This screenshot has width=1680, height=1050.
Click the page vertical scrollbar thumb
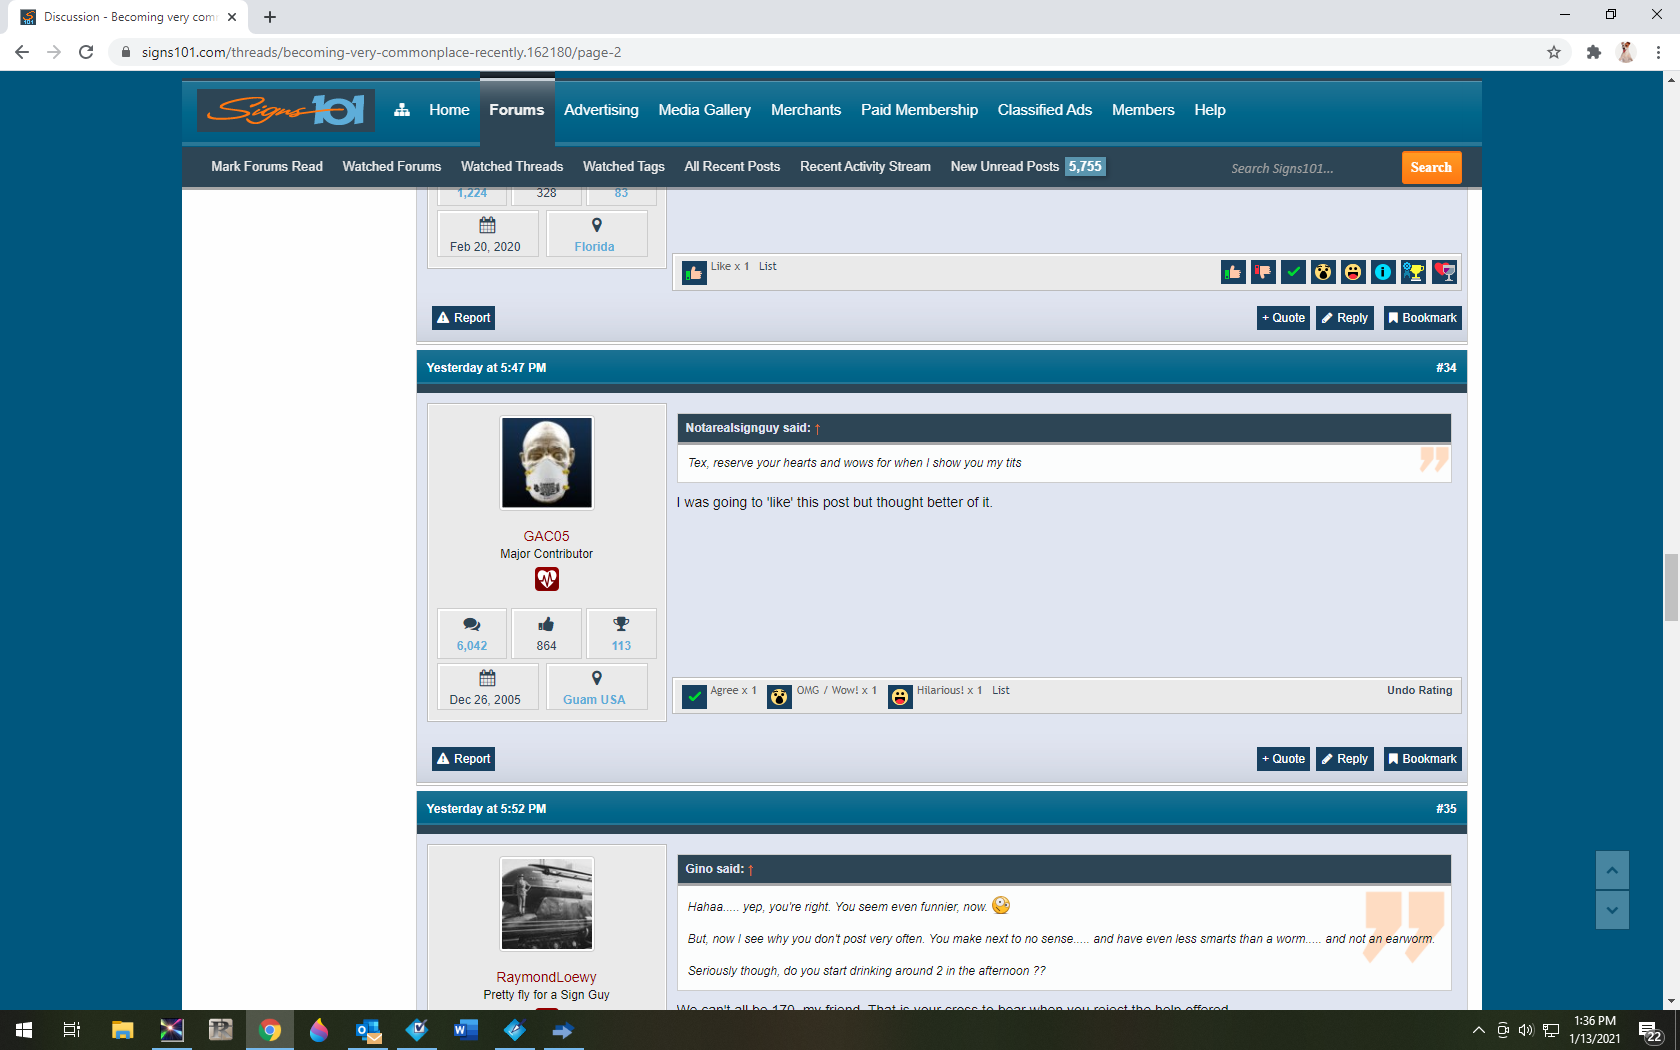(1671, 587)
